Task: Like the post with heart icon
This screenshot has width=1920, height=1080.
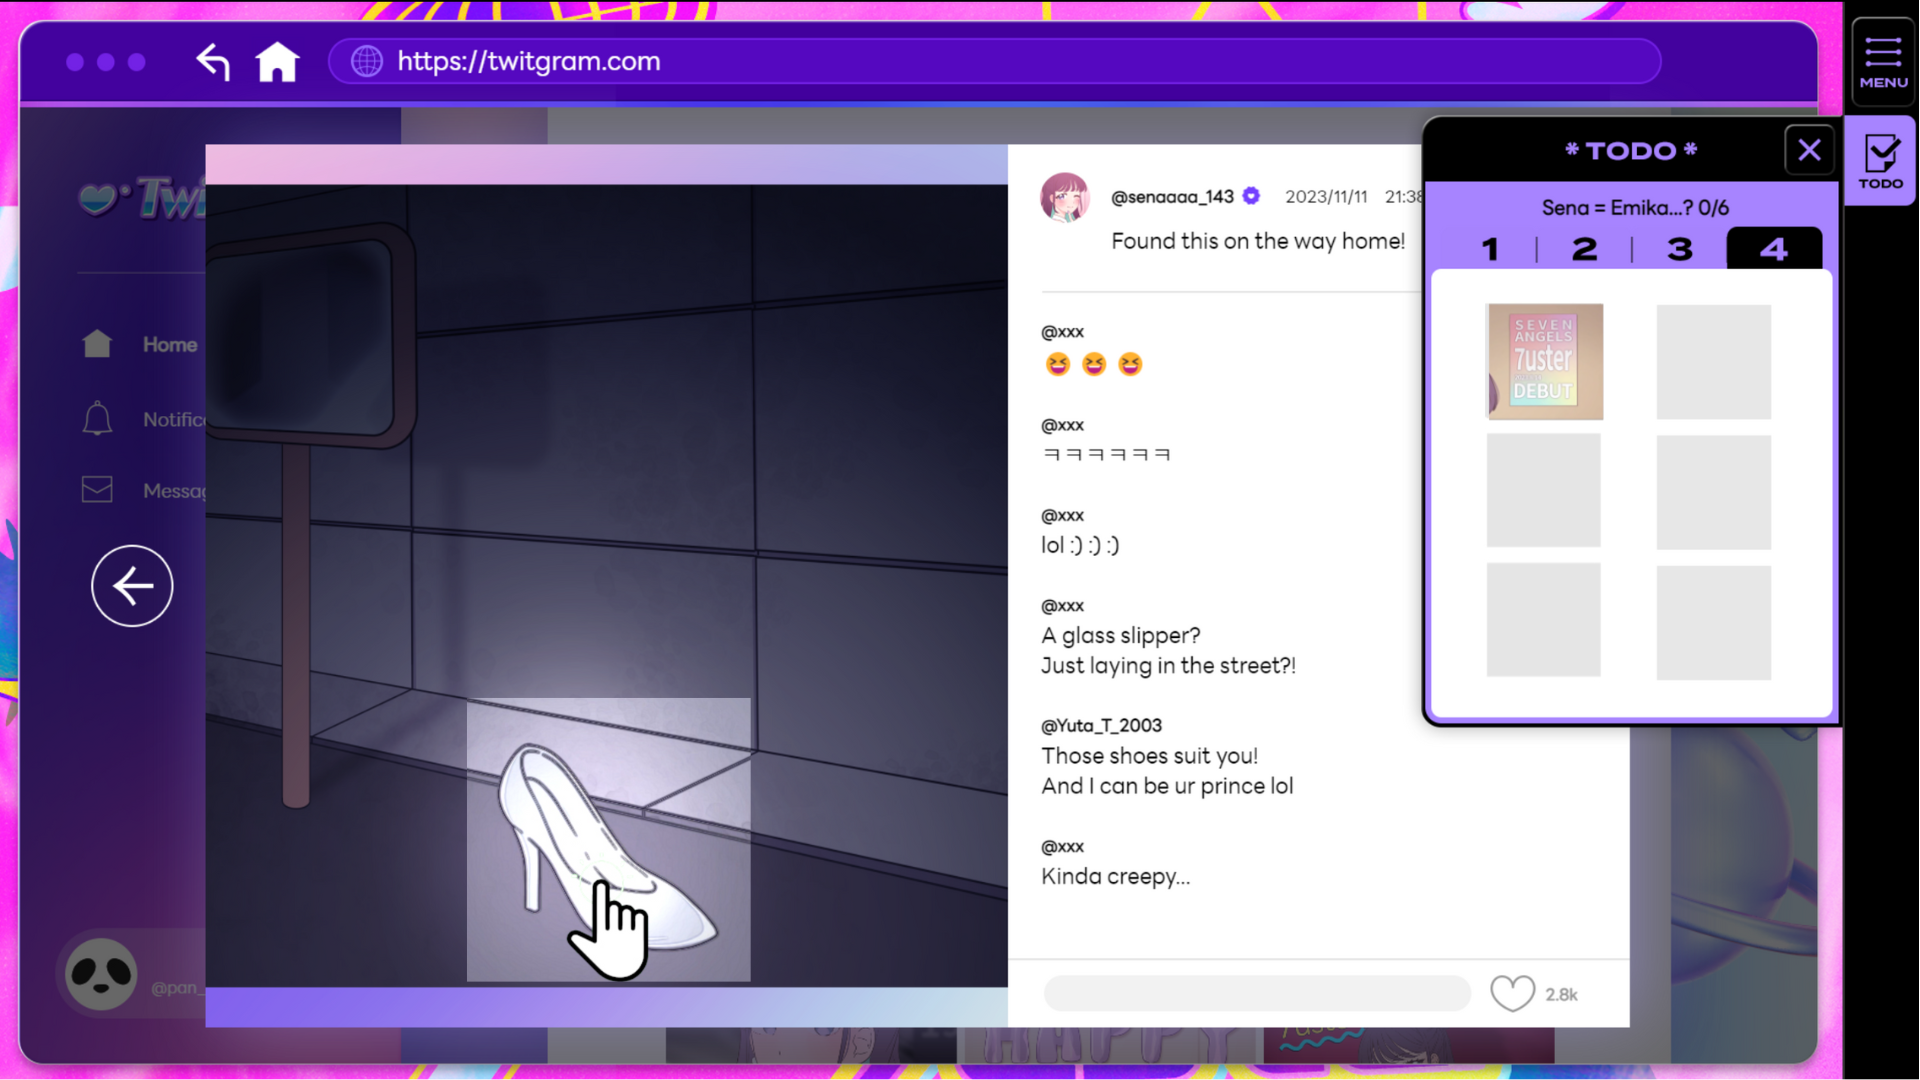Action: click(x=1512, y=993)
